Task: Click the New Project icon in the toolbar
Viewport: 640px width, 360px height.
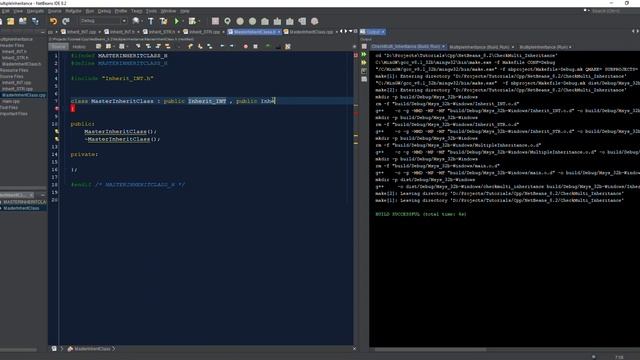Action: [x=10, y=21]
